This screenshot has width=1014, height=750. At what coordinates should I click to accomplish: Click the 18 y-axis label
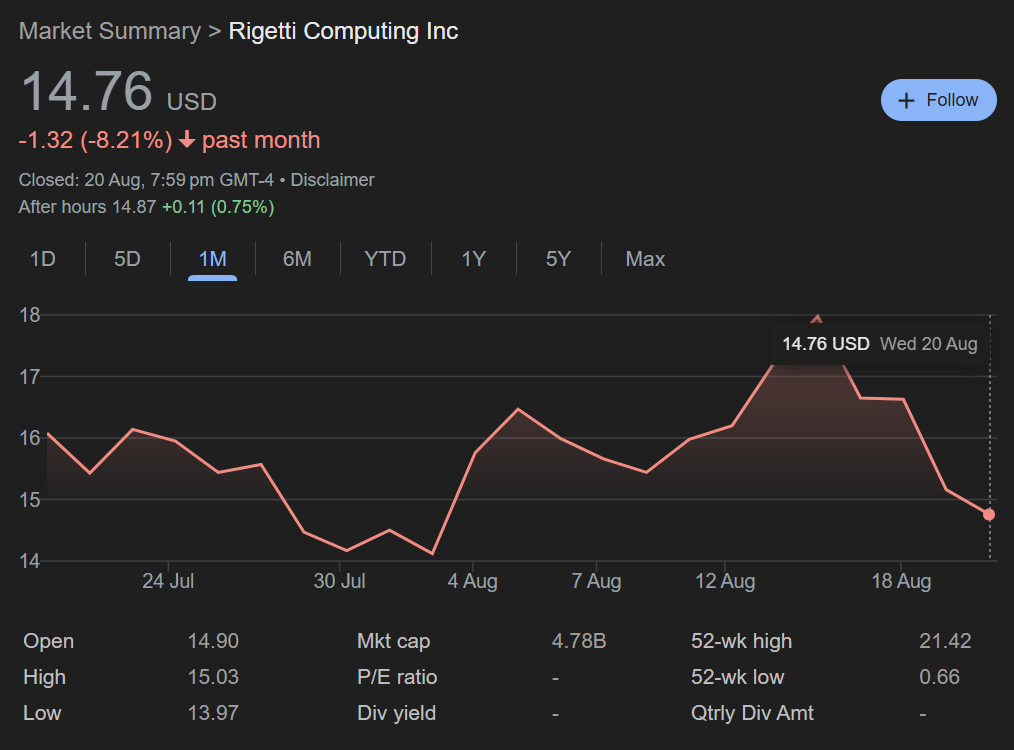[x=30, y=316]
